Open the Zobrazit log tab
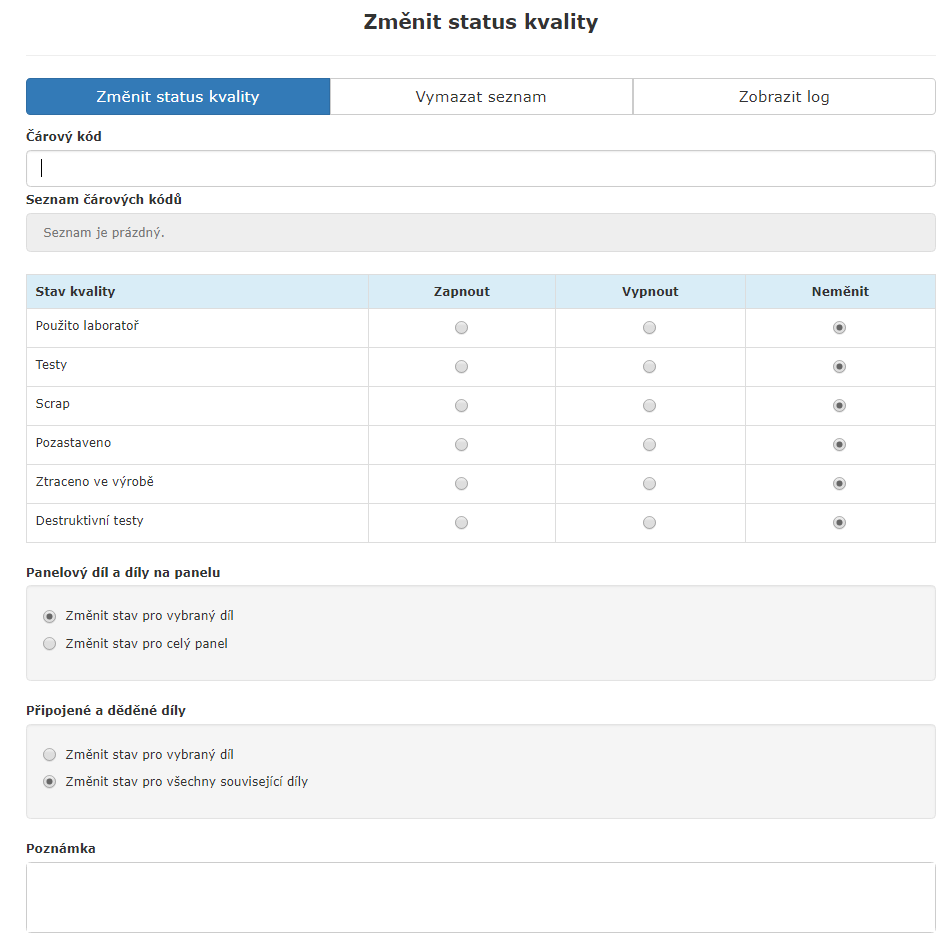 point(784,97)
